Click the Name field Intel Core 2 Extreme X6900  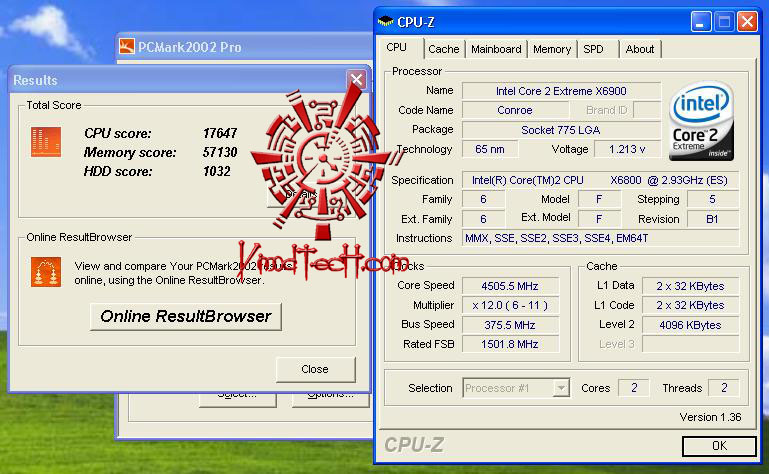coord(561,91)
